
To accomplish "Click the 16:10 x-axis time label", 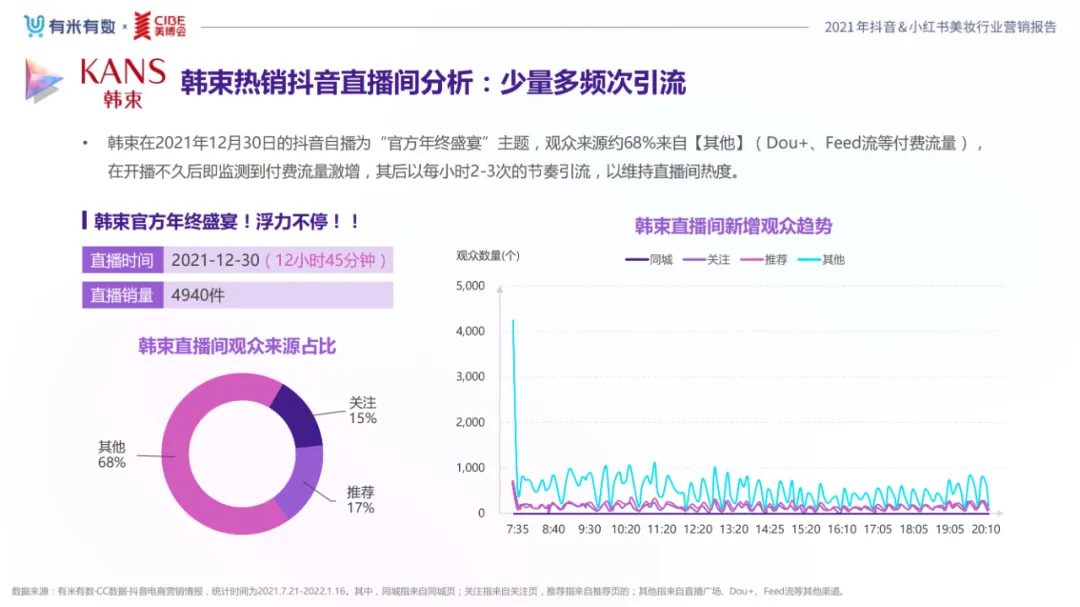I will 842,529.
